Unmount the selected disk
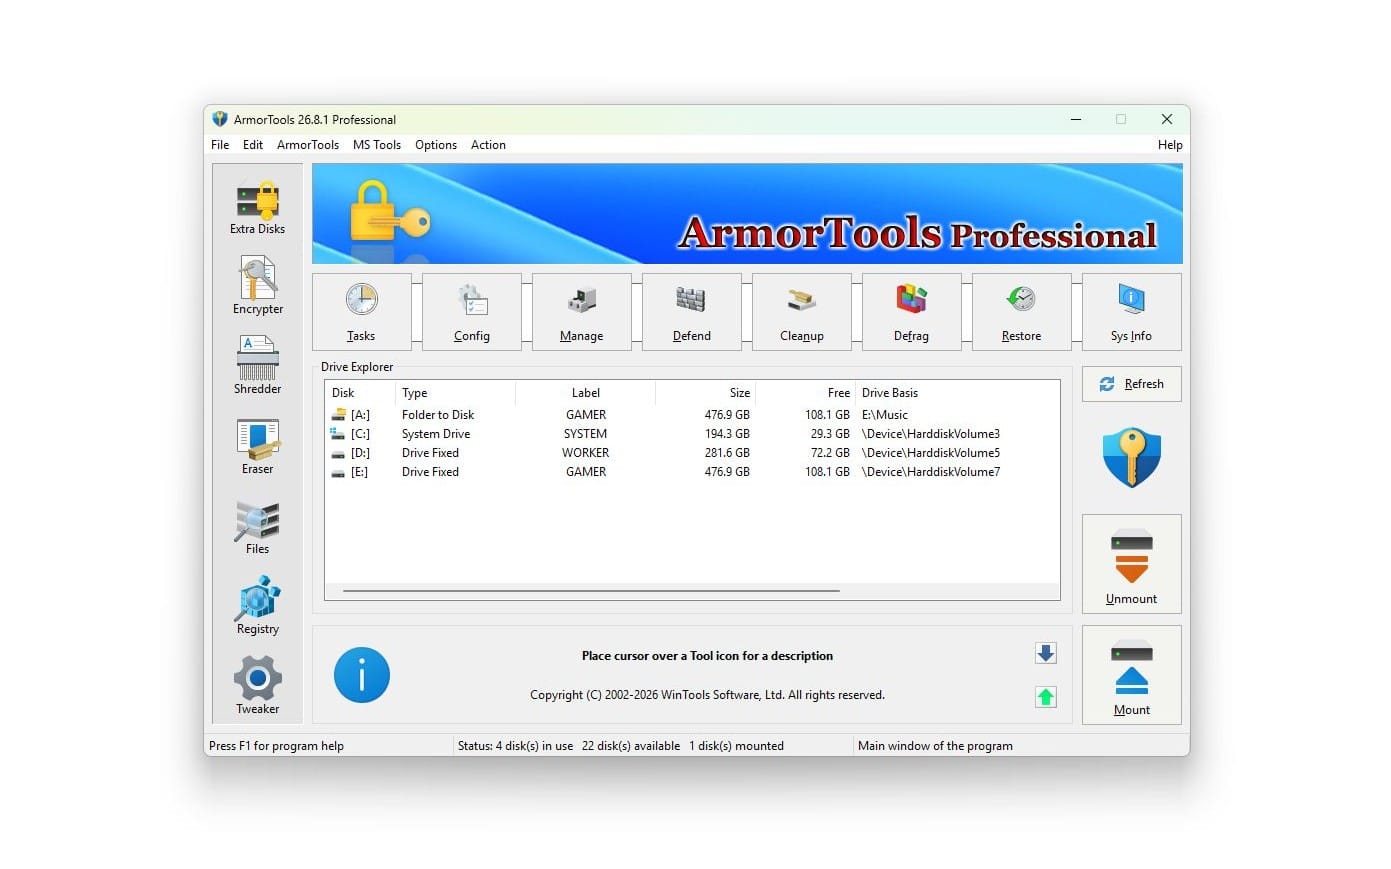 pyautogui.click(x=1132, y=564)
